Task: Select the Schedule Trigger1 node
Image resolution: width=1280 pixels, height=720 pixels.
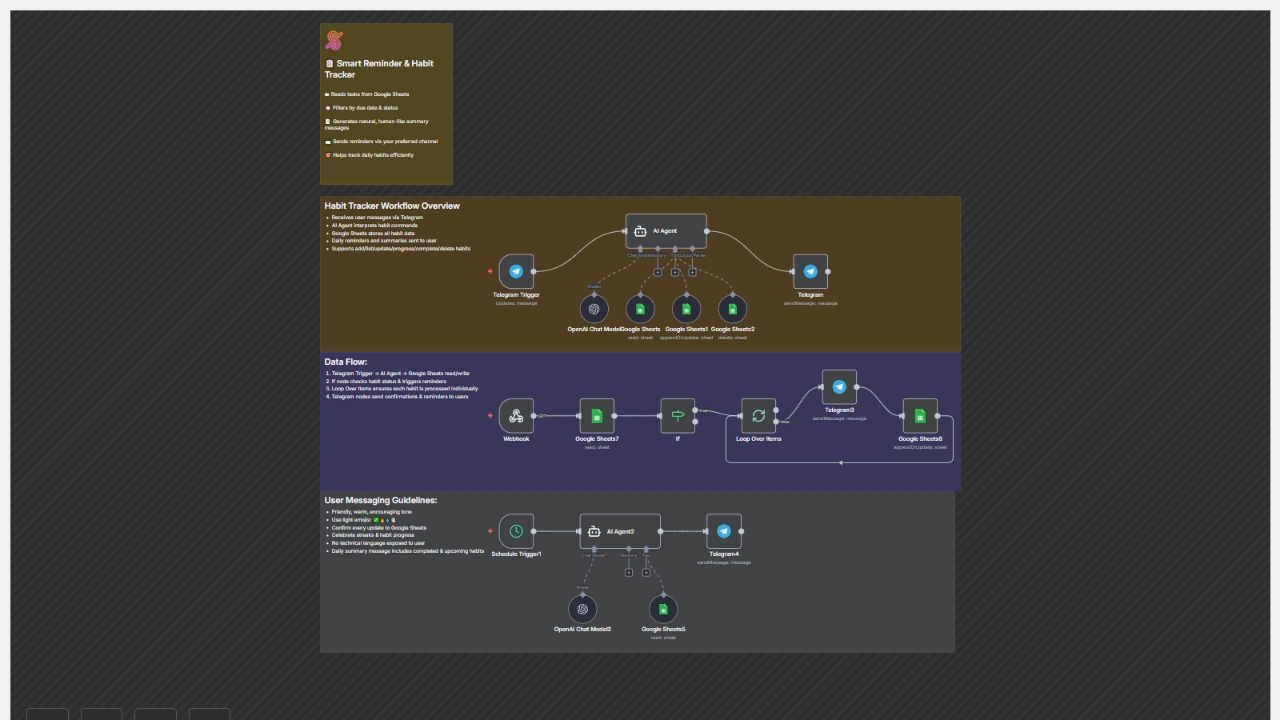Action: (x=516, y=531)
